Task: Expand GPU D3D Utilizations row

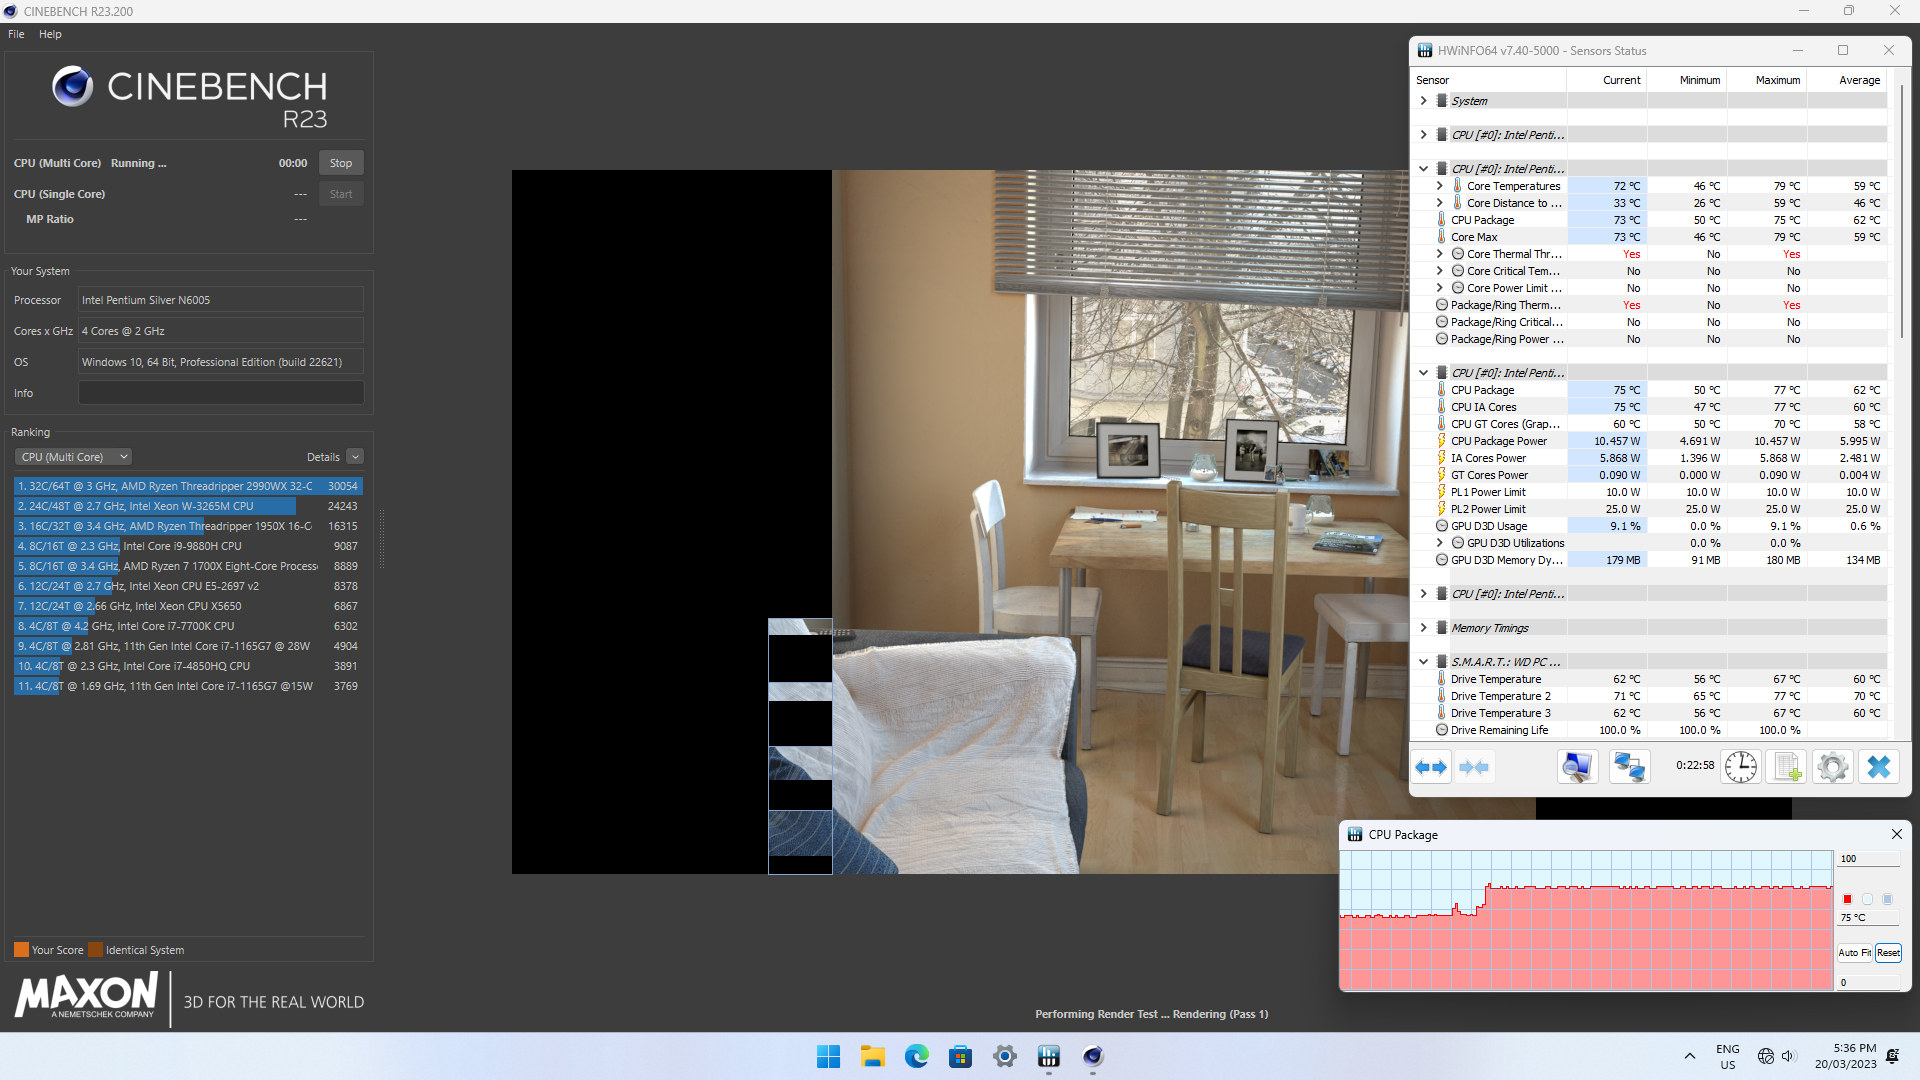Action: (1439, 543)
